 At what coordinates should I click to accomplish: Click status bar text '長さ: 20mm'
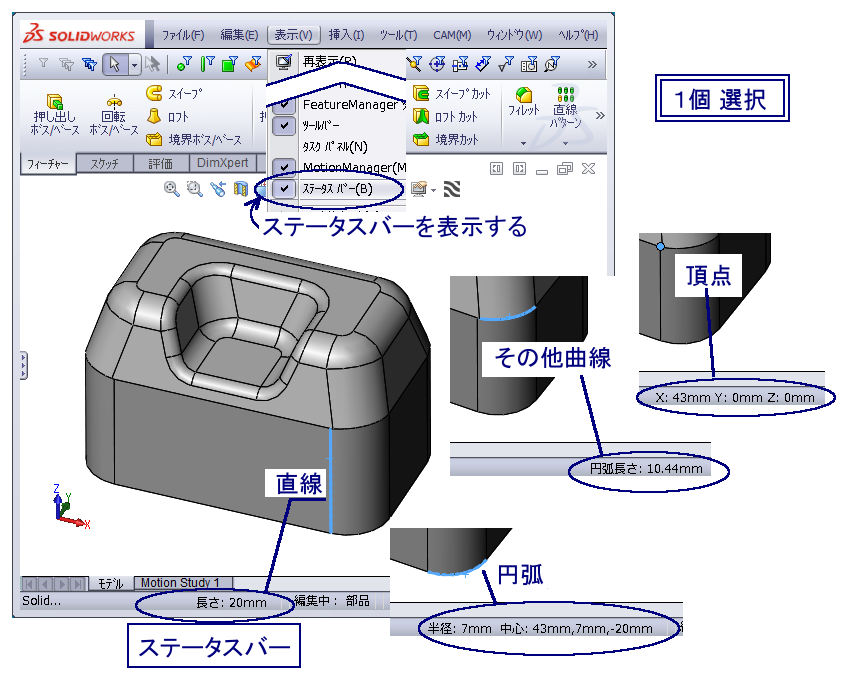(x=231, y=602)
